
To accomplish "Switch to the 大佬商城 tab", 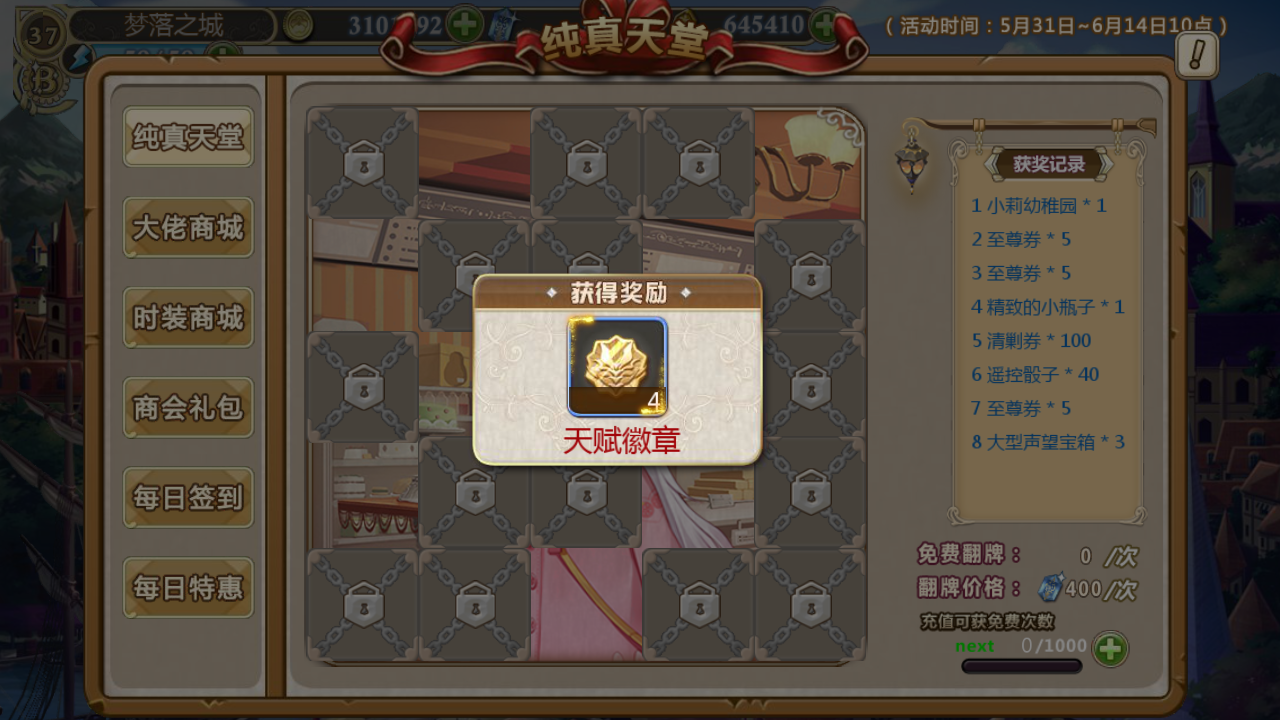I will point(188,227).
